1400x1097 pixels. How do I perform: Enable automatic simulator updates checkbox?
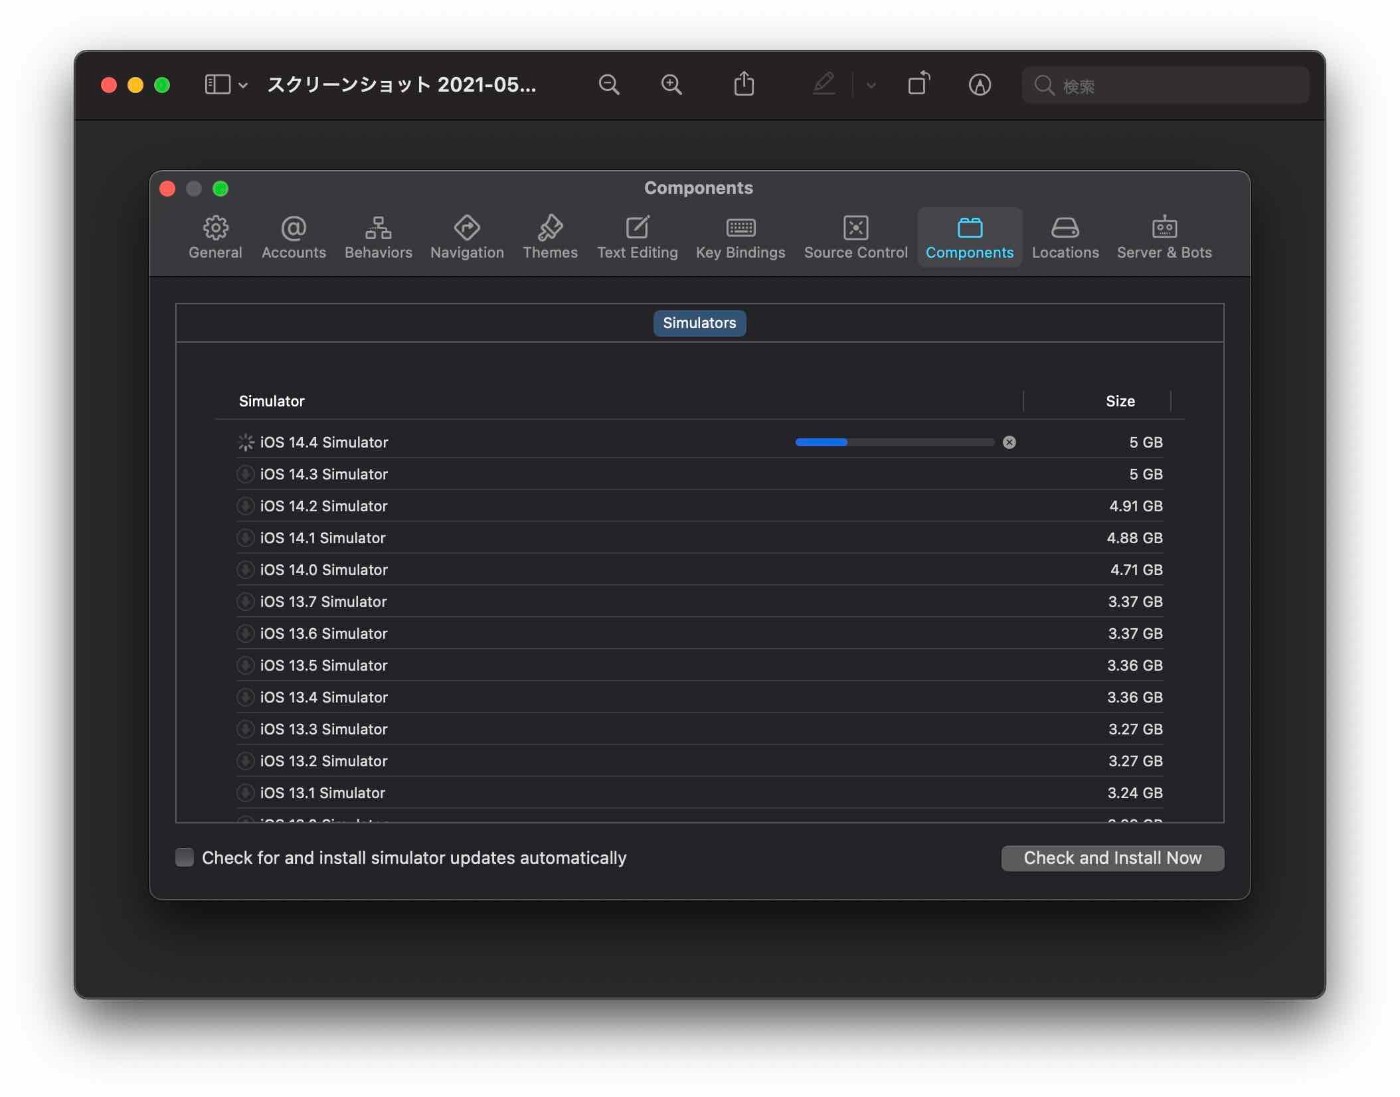[x=185, y=857]
